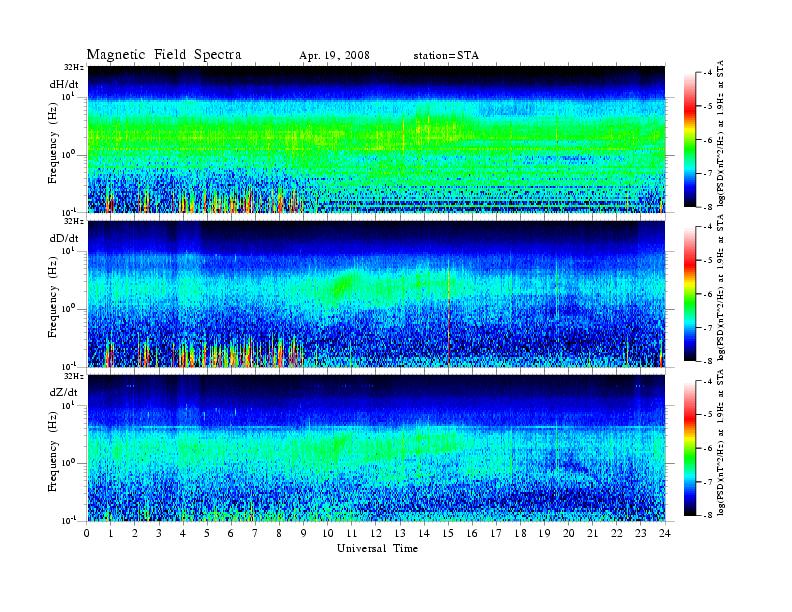Click the log(PSD) label of the dZ/dt color bar

[721, 442]
